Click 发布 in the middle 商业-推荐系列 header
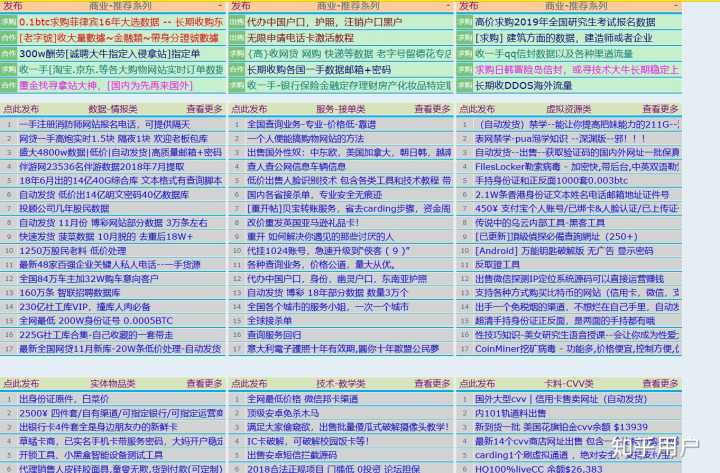720x473 pixels. tap(241, 6)
